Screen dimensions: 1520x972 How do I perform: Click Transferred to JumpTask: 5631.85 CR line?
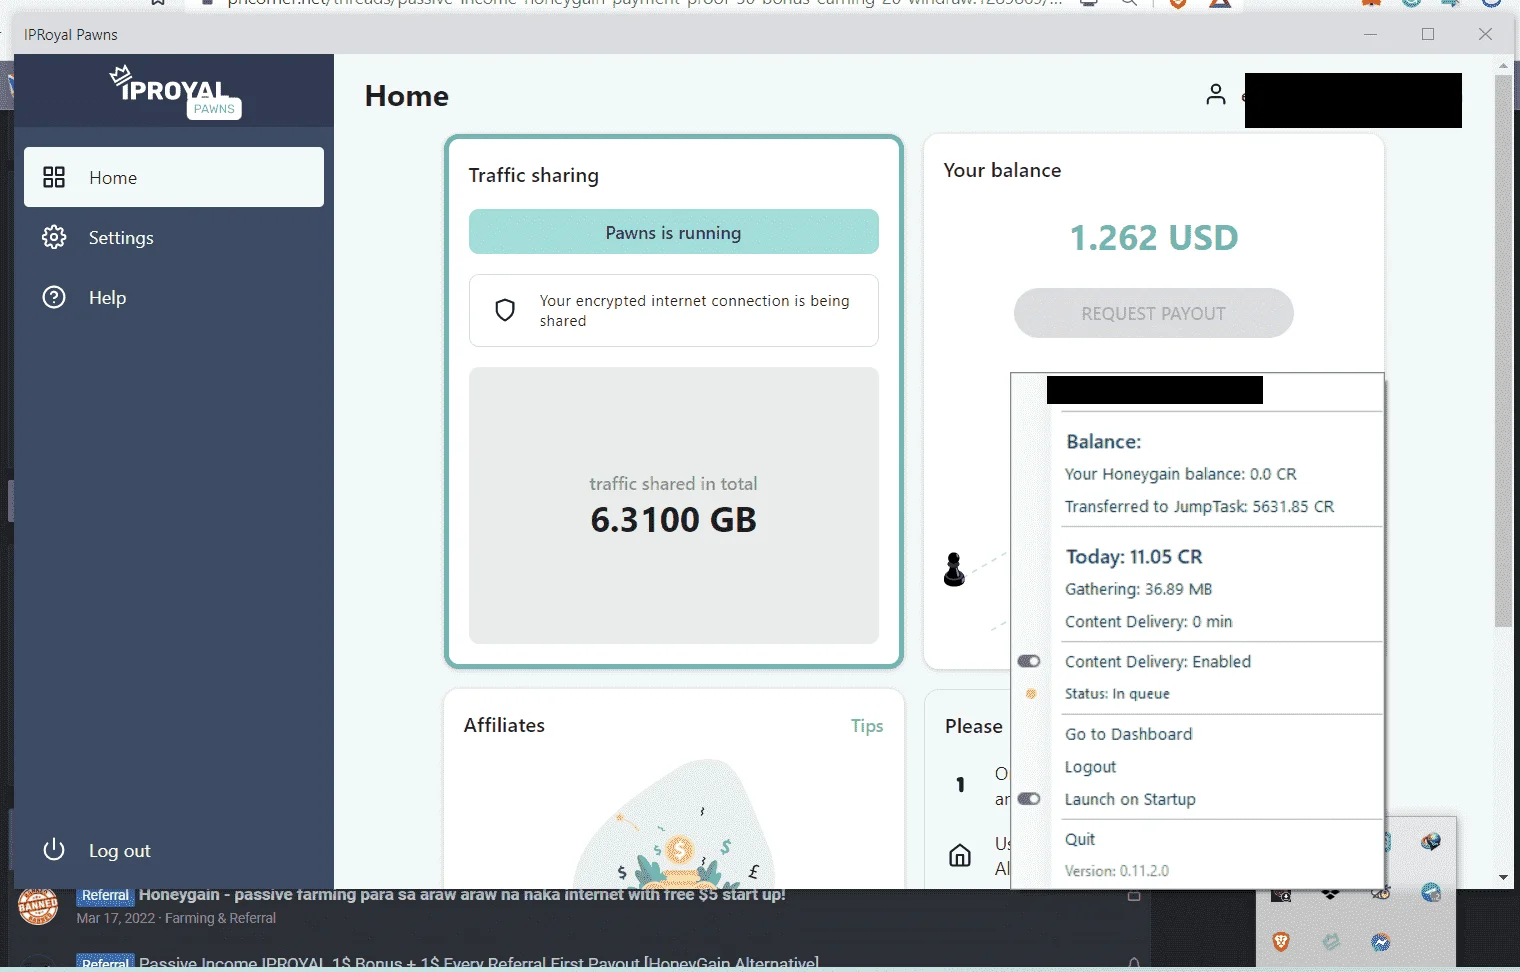pos(1199,507)
